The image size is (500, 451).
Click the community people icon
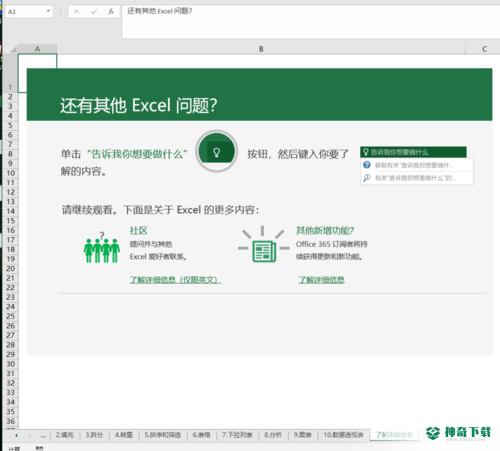pos(102,248)
